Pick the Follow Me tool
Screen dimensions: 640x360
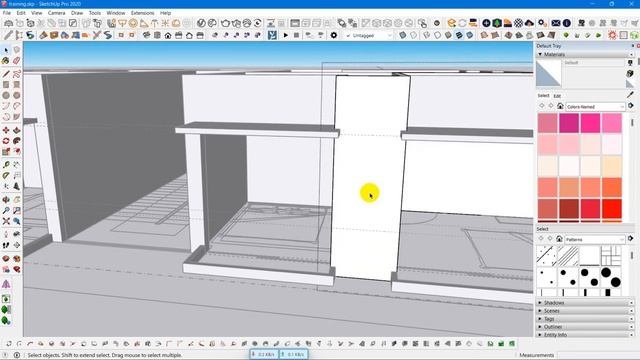16,141
